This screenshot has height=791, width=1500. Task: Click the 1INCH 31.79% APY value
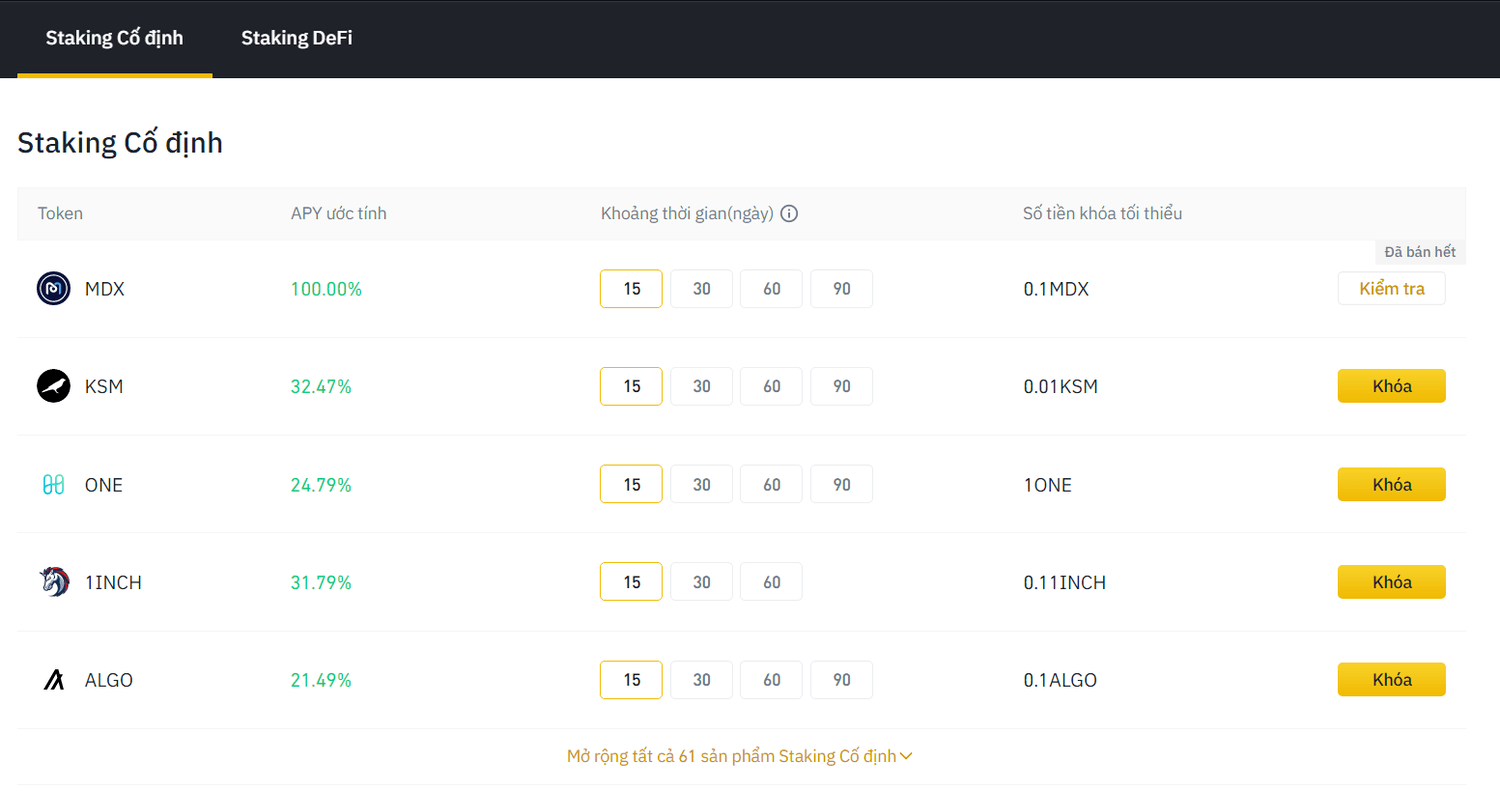[x=321, y=582]
